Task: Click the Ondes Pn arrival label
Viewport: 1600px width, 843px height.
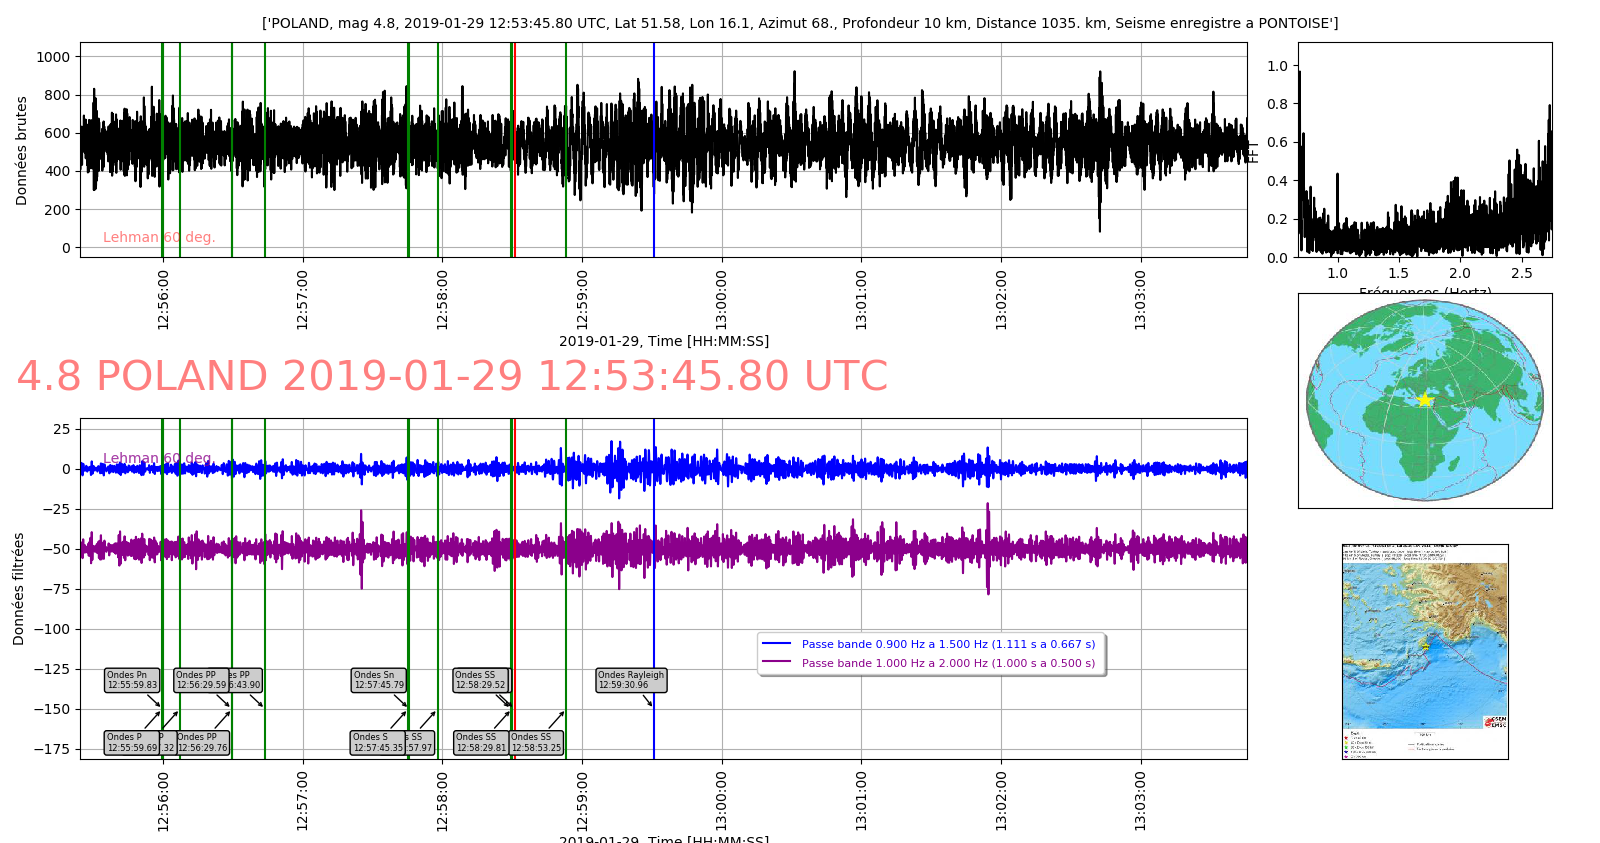Action: point(132,680)
